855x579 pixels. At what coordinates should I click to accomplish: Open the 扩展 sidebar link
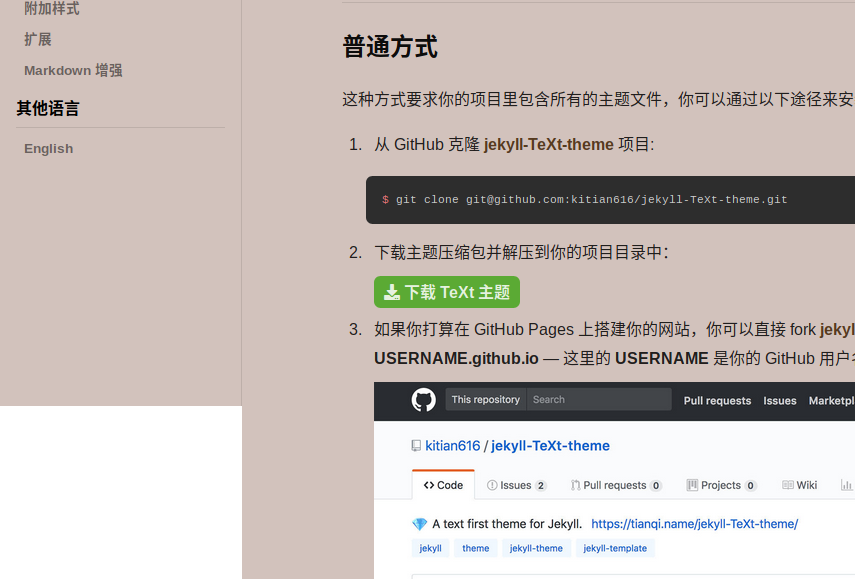point(38,39)
